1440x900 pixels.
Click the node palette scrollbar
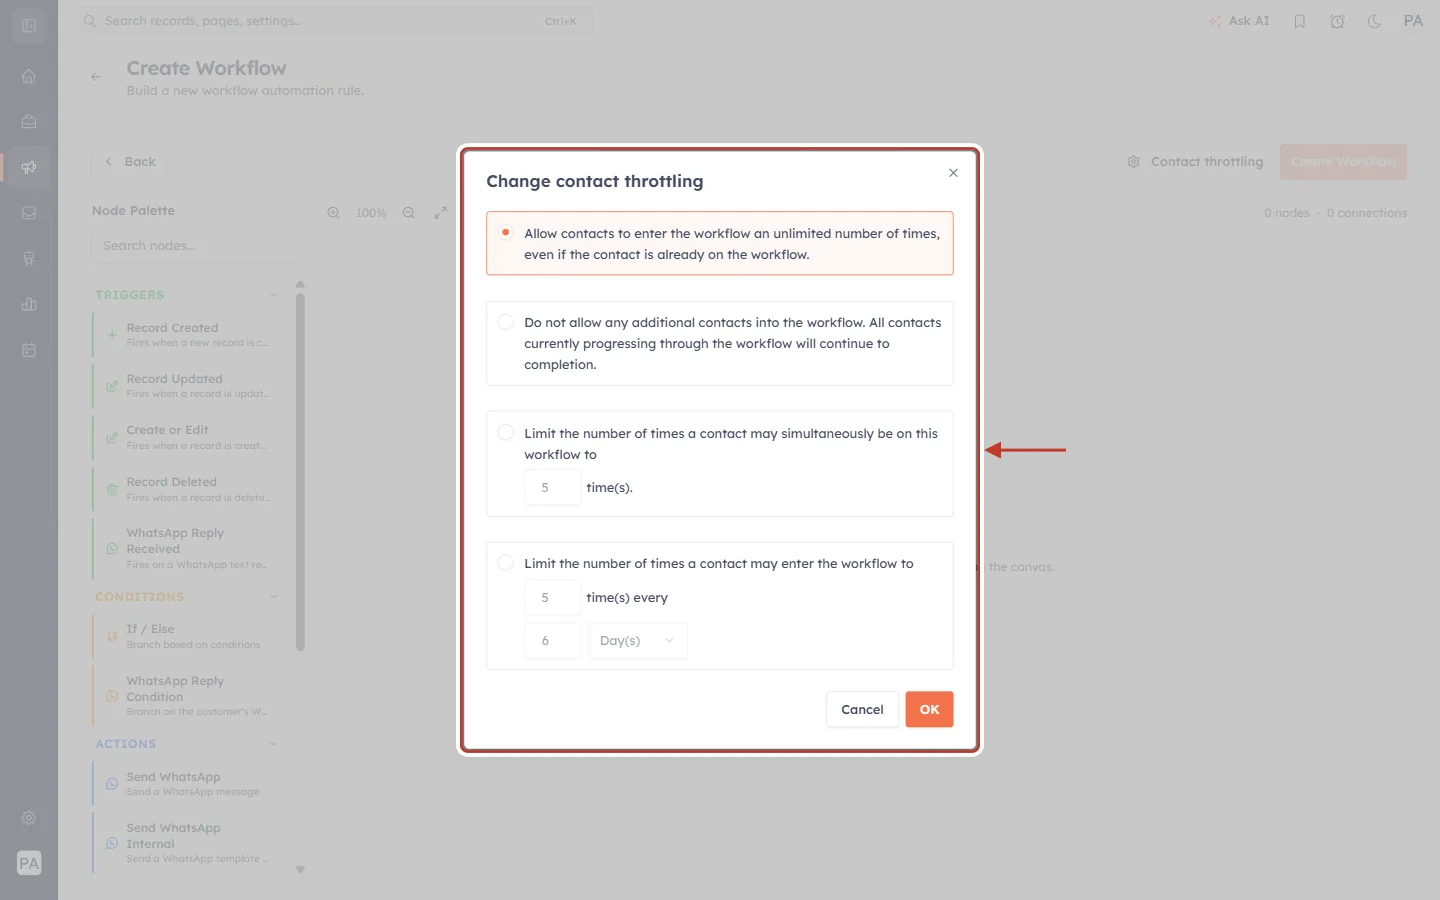(300, 472)
